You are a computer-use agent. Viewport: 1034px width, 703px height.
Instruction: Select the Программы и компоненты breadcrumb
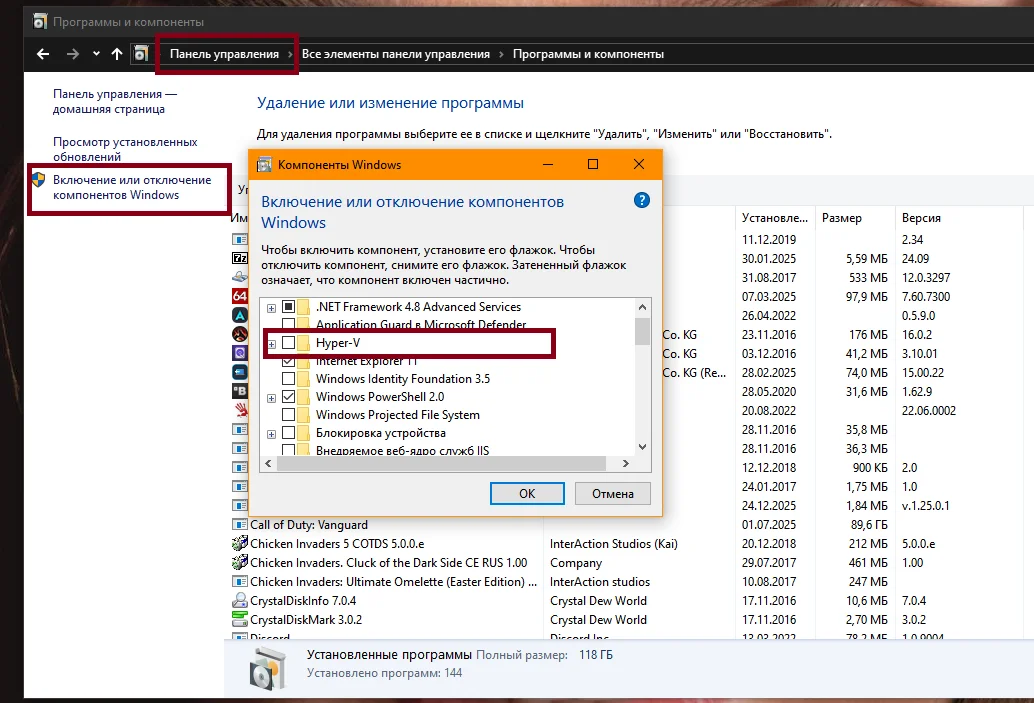588,54
